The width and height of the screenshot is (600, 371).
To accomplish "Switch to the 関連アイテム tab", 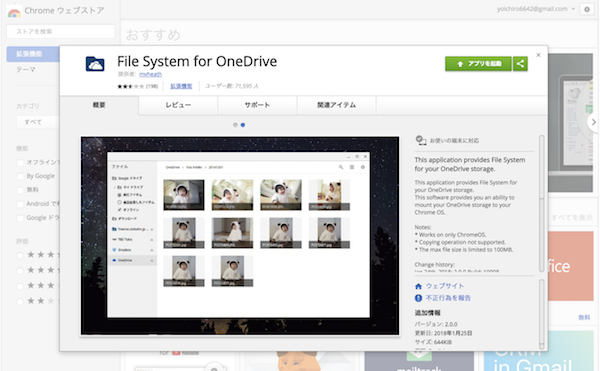I will 336,105.
